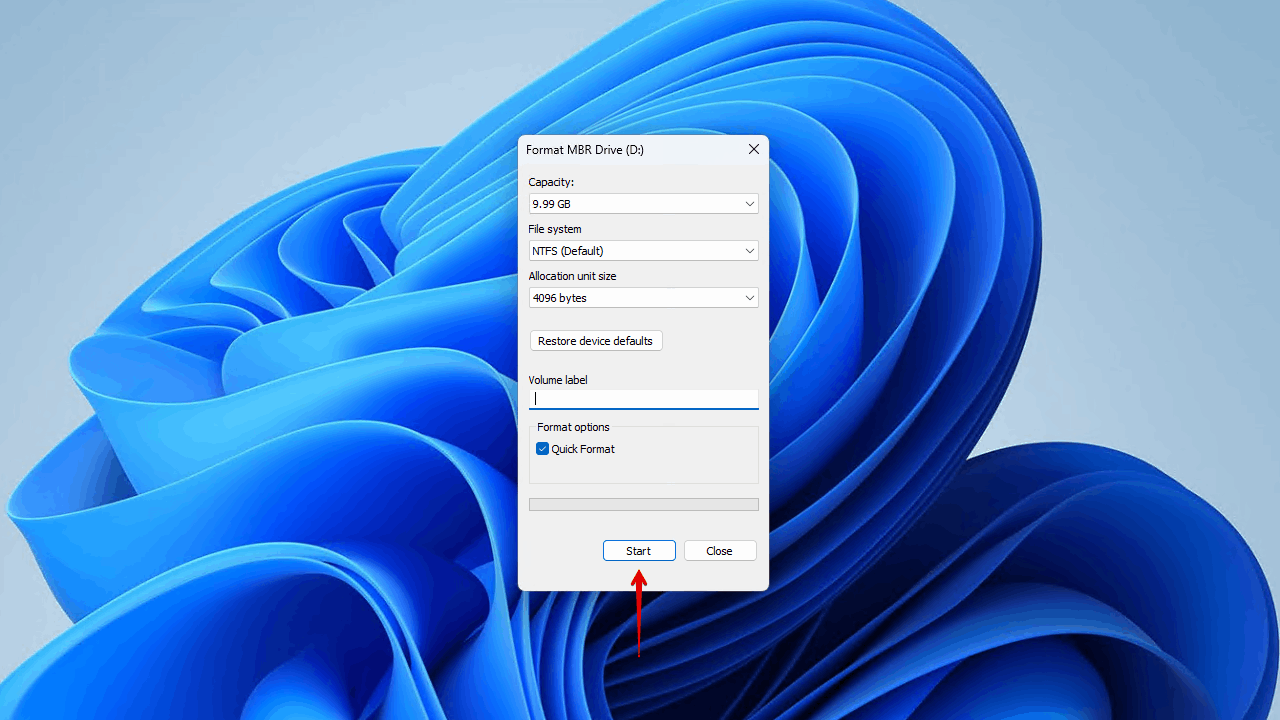The height and width of the screenshot is (720, 1280).
Task: Select the 4096 bytes allocation value
Action: [x=600, y=297]
